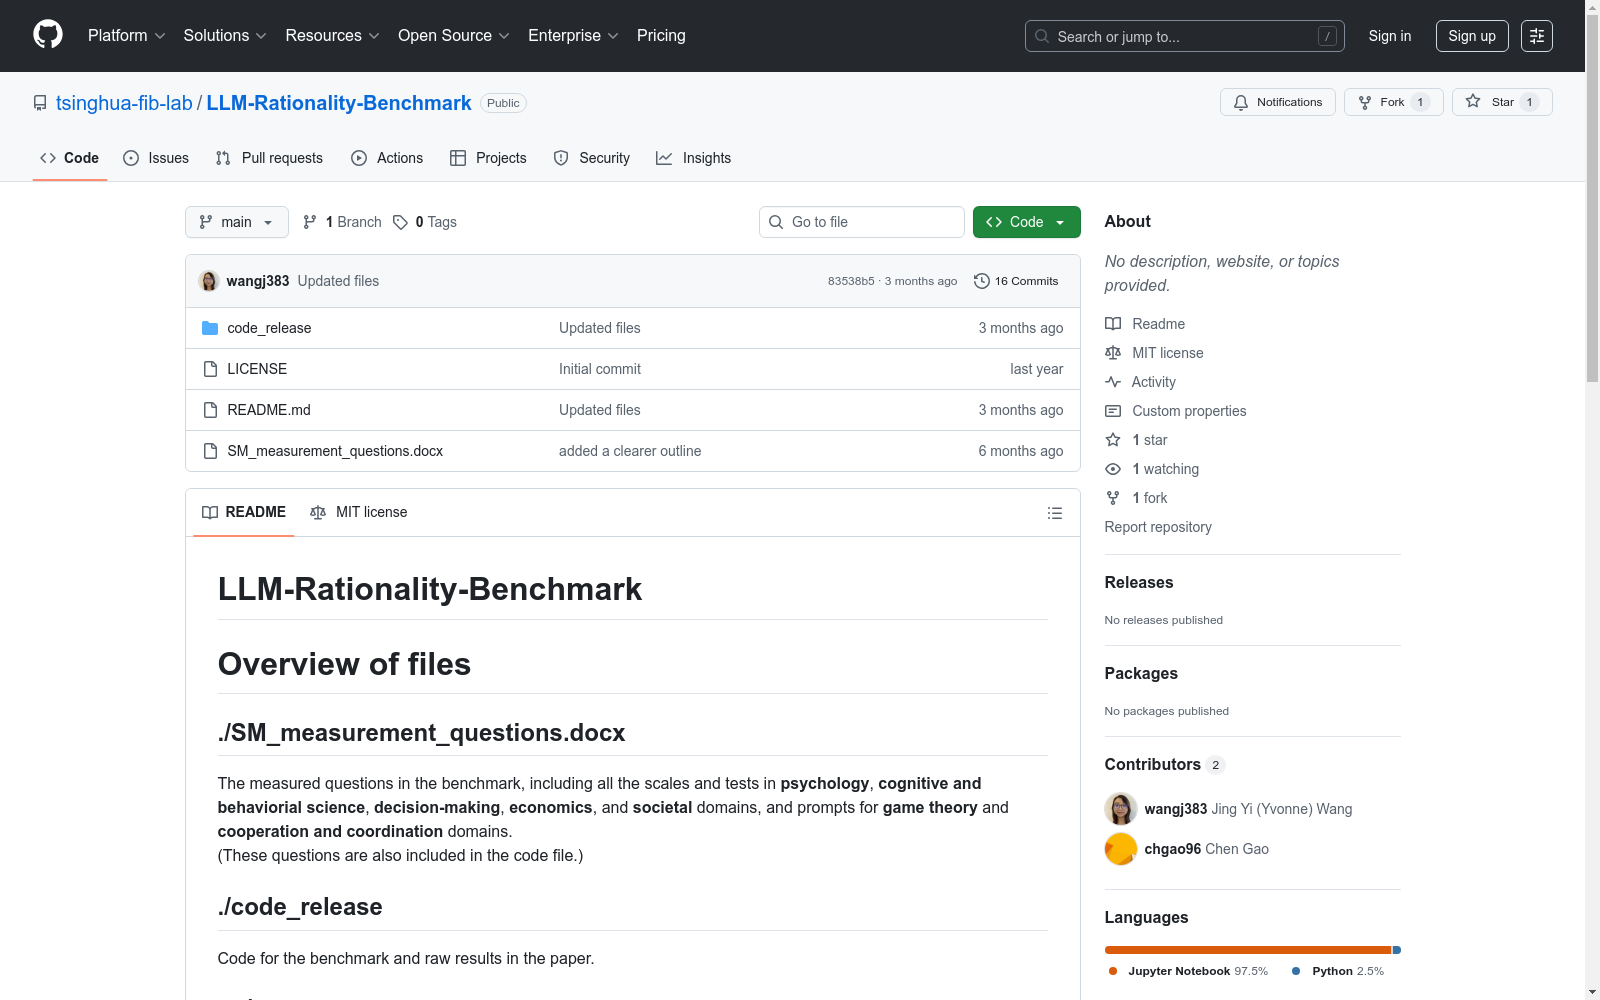The height and width of the screenshot is (1000, 1600).
Task: Click the tag icon next to Tags
Action: click(x=400, y=222)
